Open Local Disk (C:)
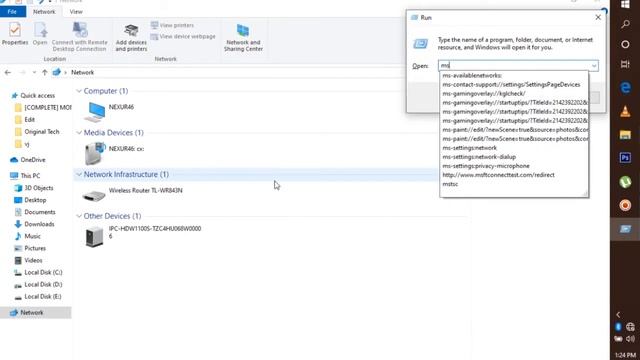 point(38,272)
